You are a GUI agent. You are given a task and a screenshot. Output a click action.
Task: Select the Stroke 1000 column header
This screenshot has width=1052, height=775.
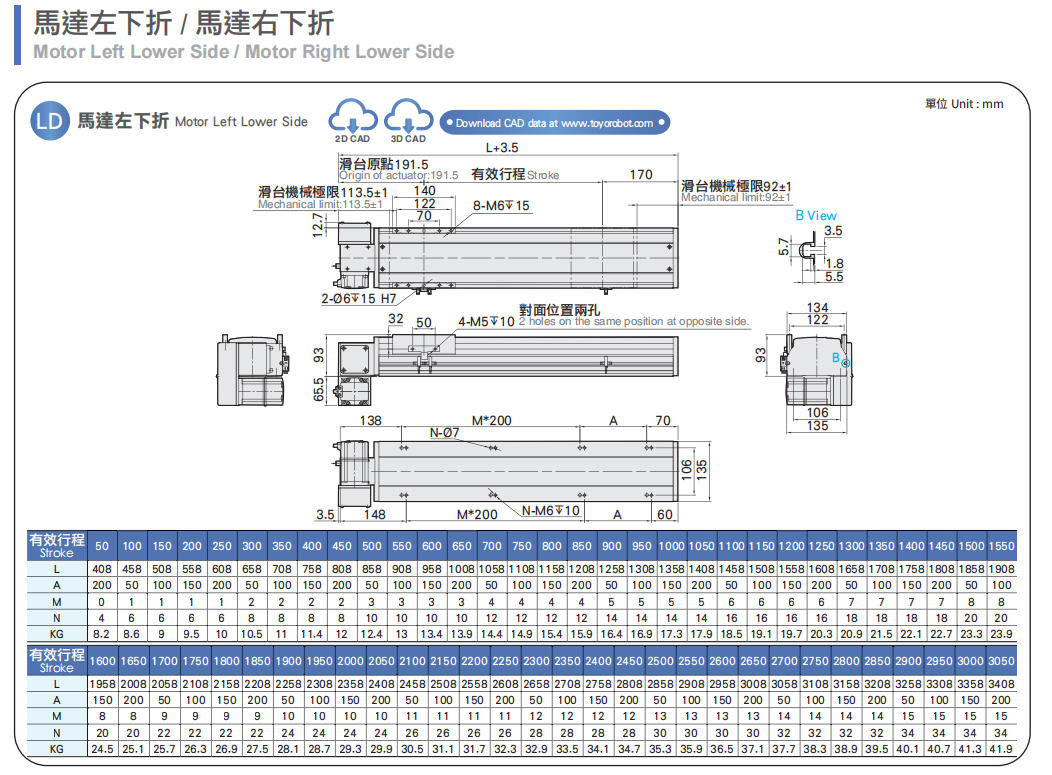(672, 547)
